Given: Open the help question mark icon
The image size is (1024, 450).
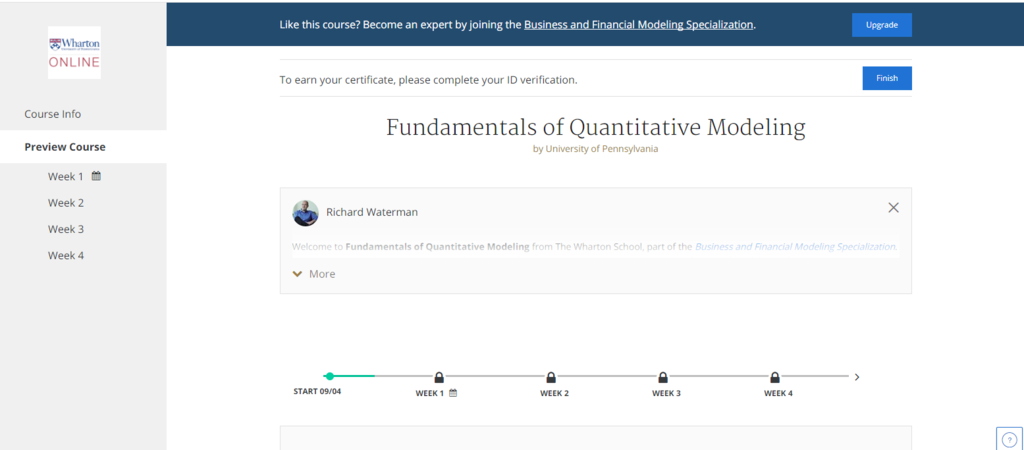Looking at the screenshot, I should pos(1009,440).
